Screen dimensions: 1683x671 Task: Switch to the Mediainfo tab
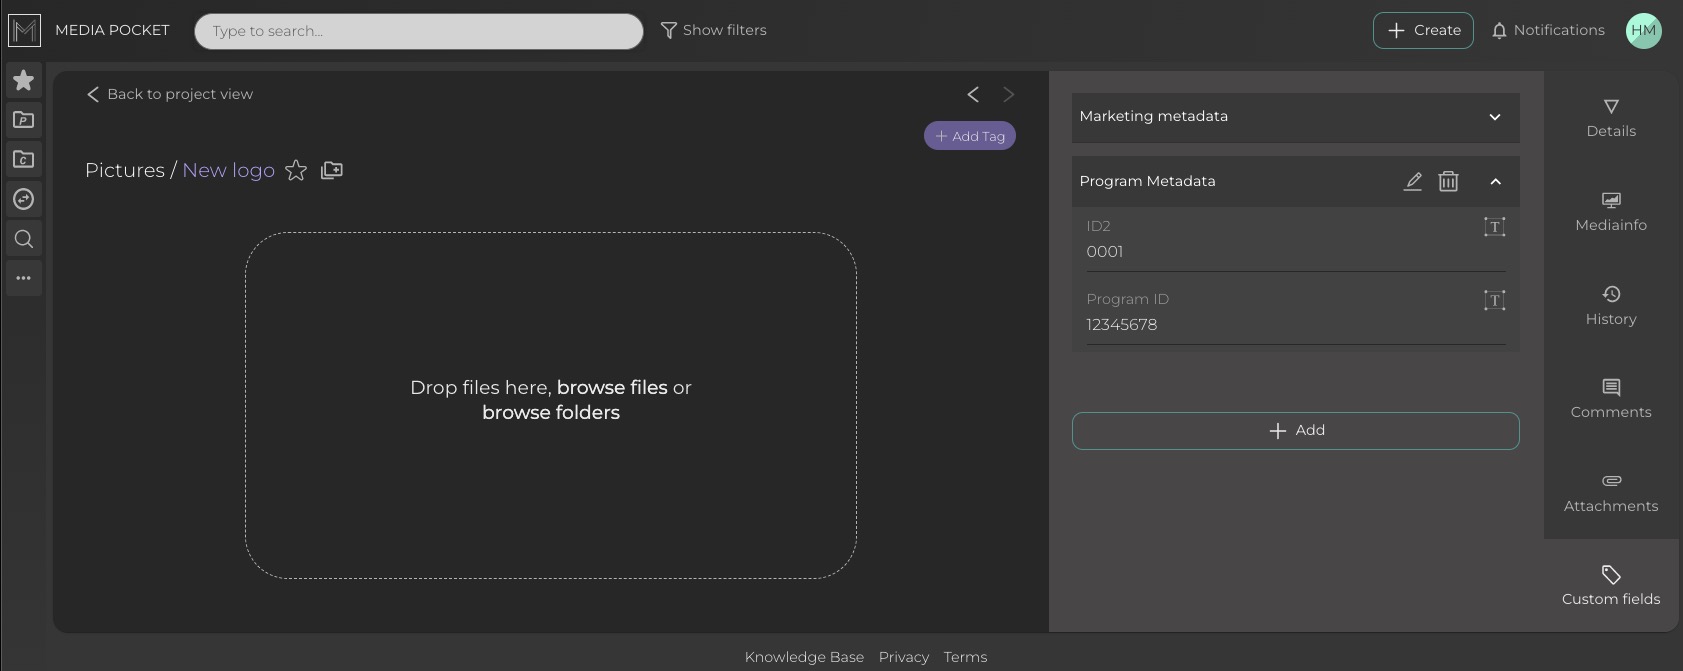(1610, 212)
